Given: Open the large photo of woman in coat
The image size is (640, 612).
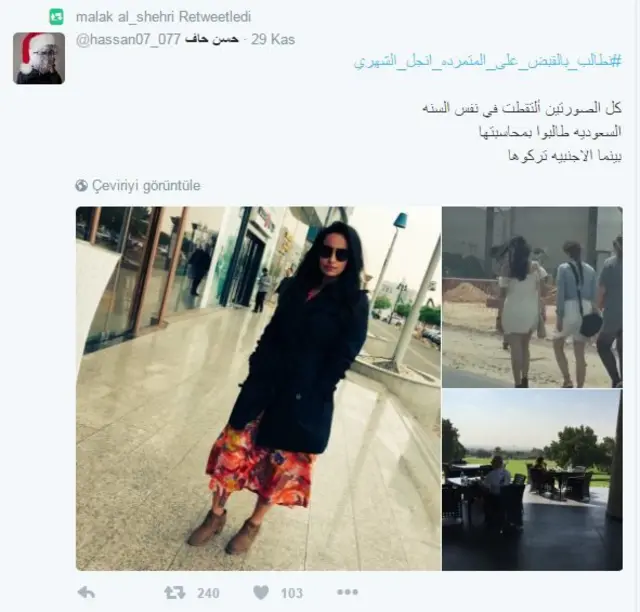Looking at the screenshot, I should click(258, 388).
